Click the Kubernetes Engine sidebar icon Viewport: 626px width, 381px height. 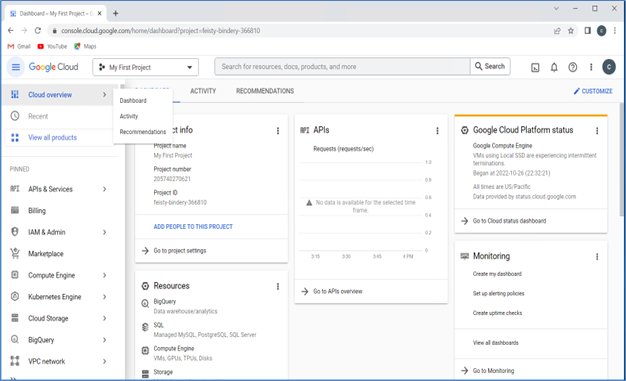point(15,296)
